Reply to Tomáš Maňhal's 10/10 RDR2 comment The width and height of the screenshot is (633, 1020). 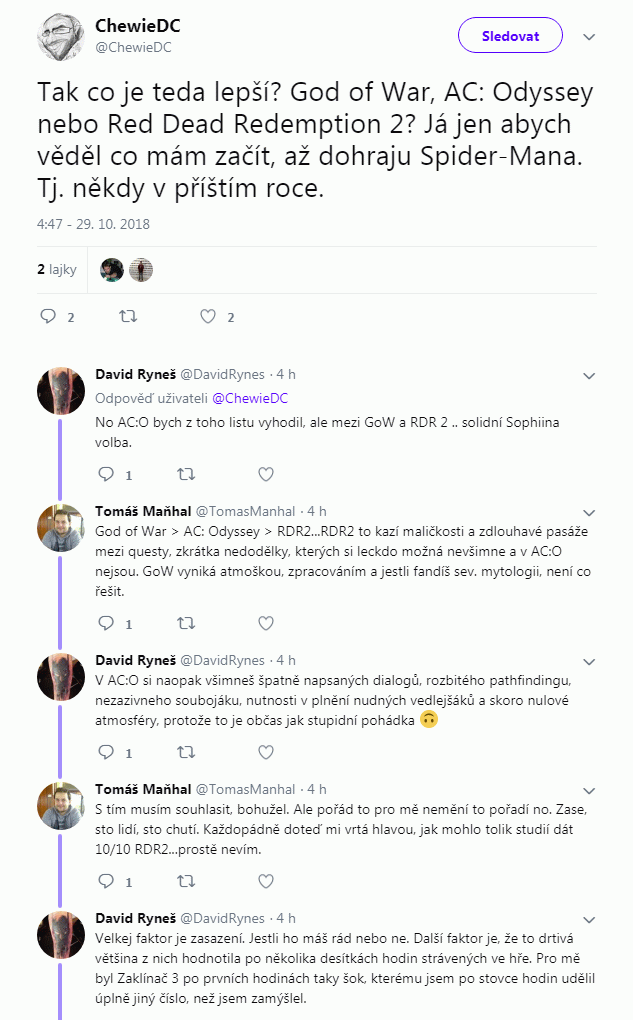(106, 881)
